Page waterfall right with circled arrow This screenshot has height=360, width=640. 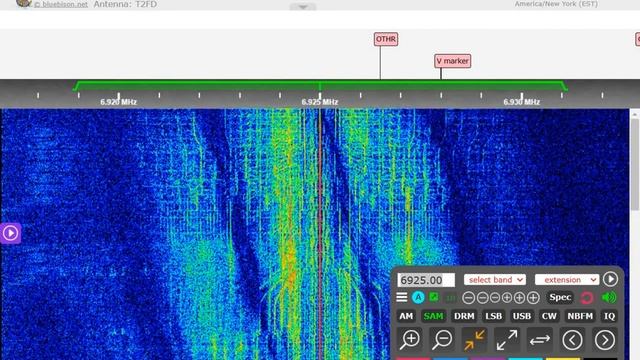pos(604,340)
